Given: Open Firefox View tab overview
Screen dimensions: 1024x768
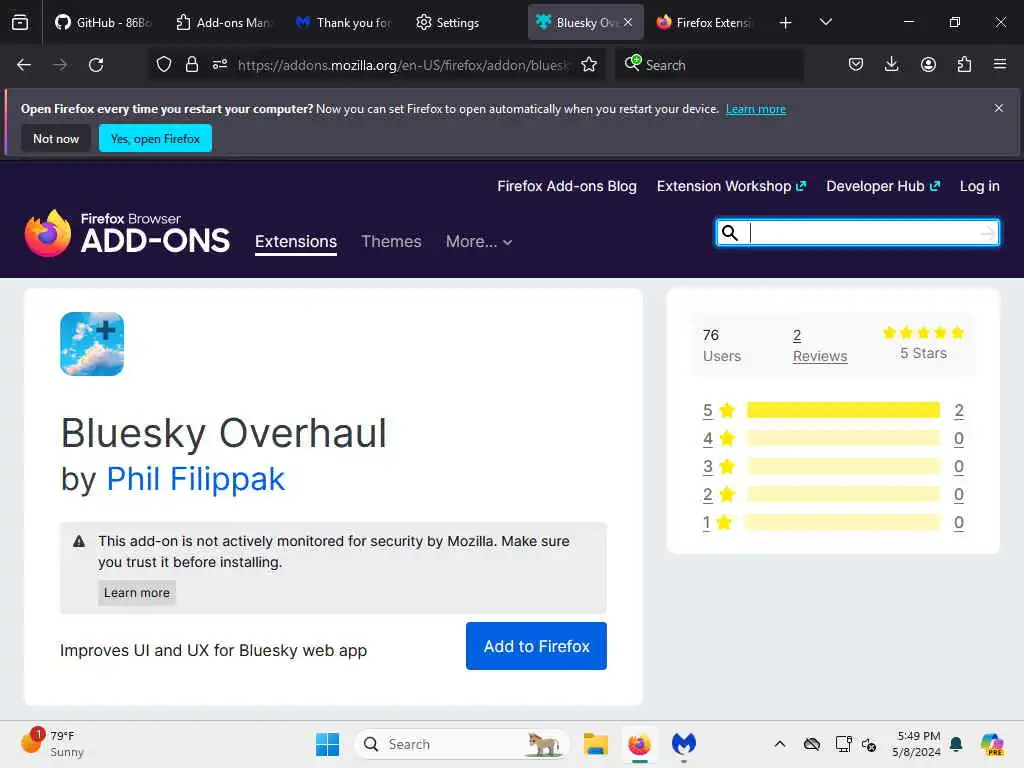Looking at the screenshot, I should 20,22.
